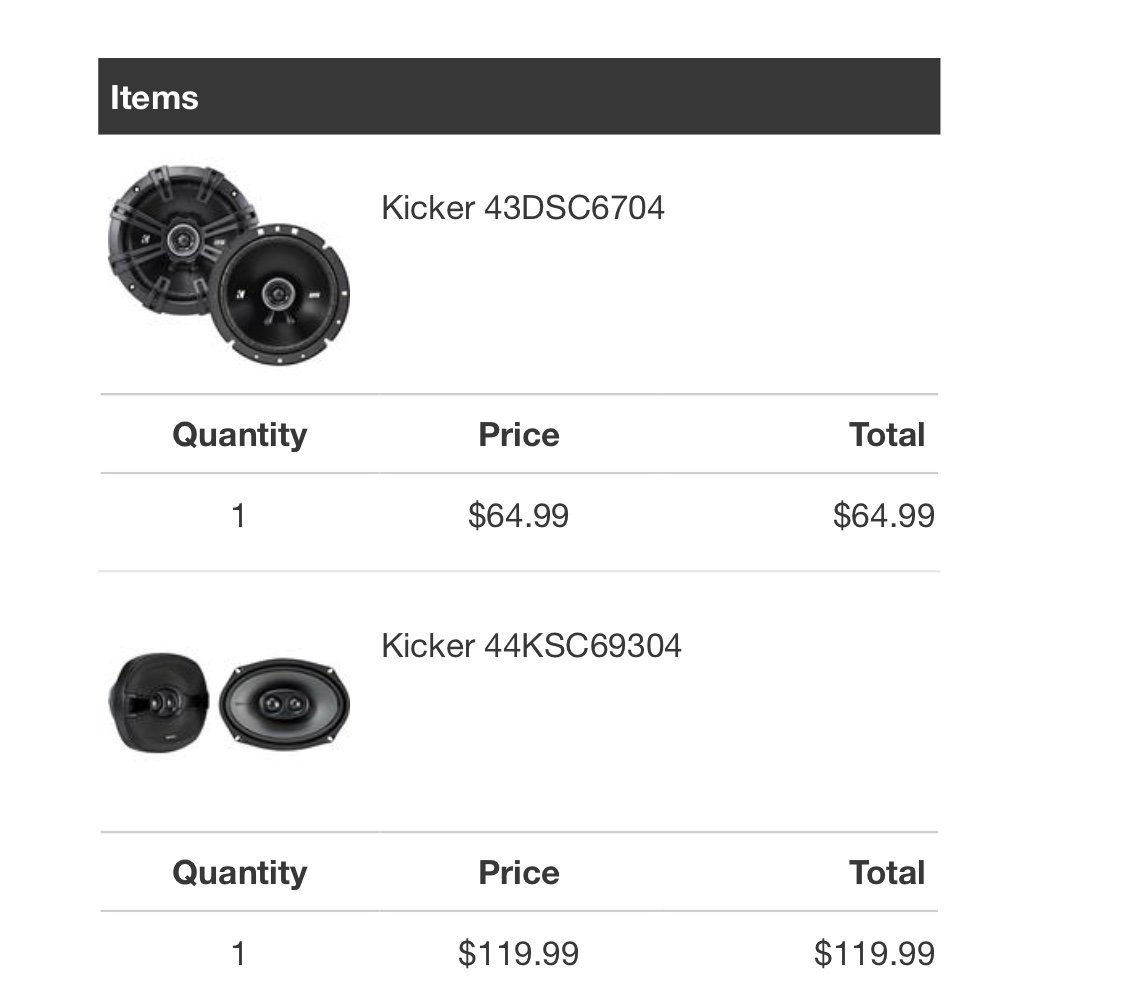This screenshot has width=1125, height=1000.
Task: Select the $119.99 total value
Action: point(874,953)
